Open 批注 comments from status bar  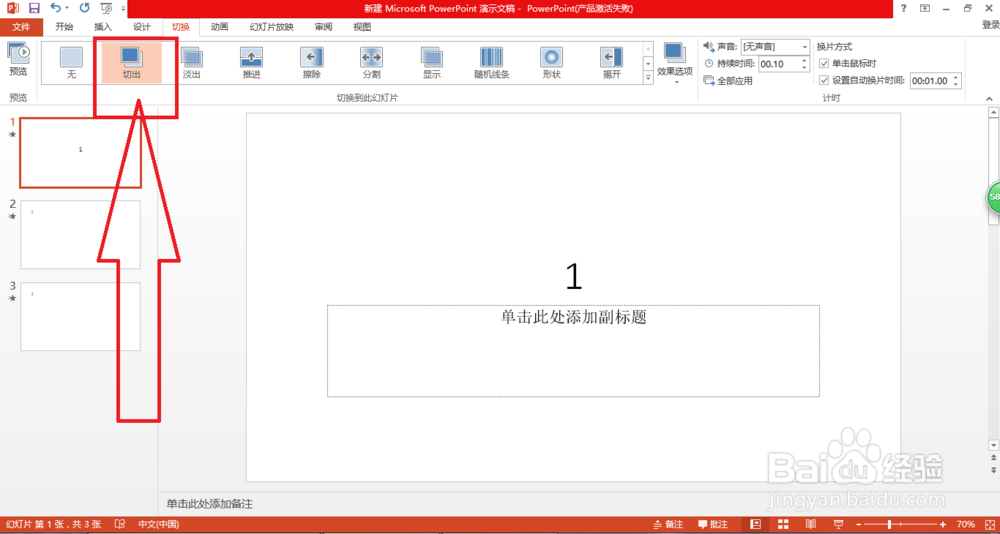[713, 524]
